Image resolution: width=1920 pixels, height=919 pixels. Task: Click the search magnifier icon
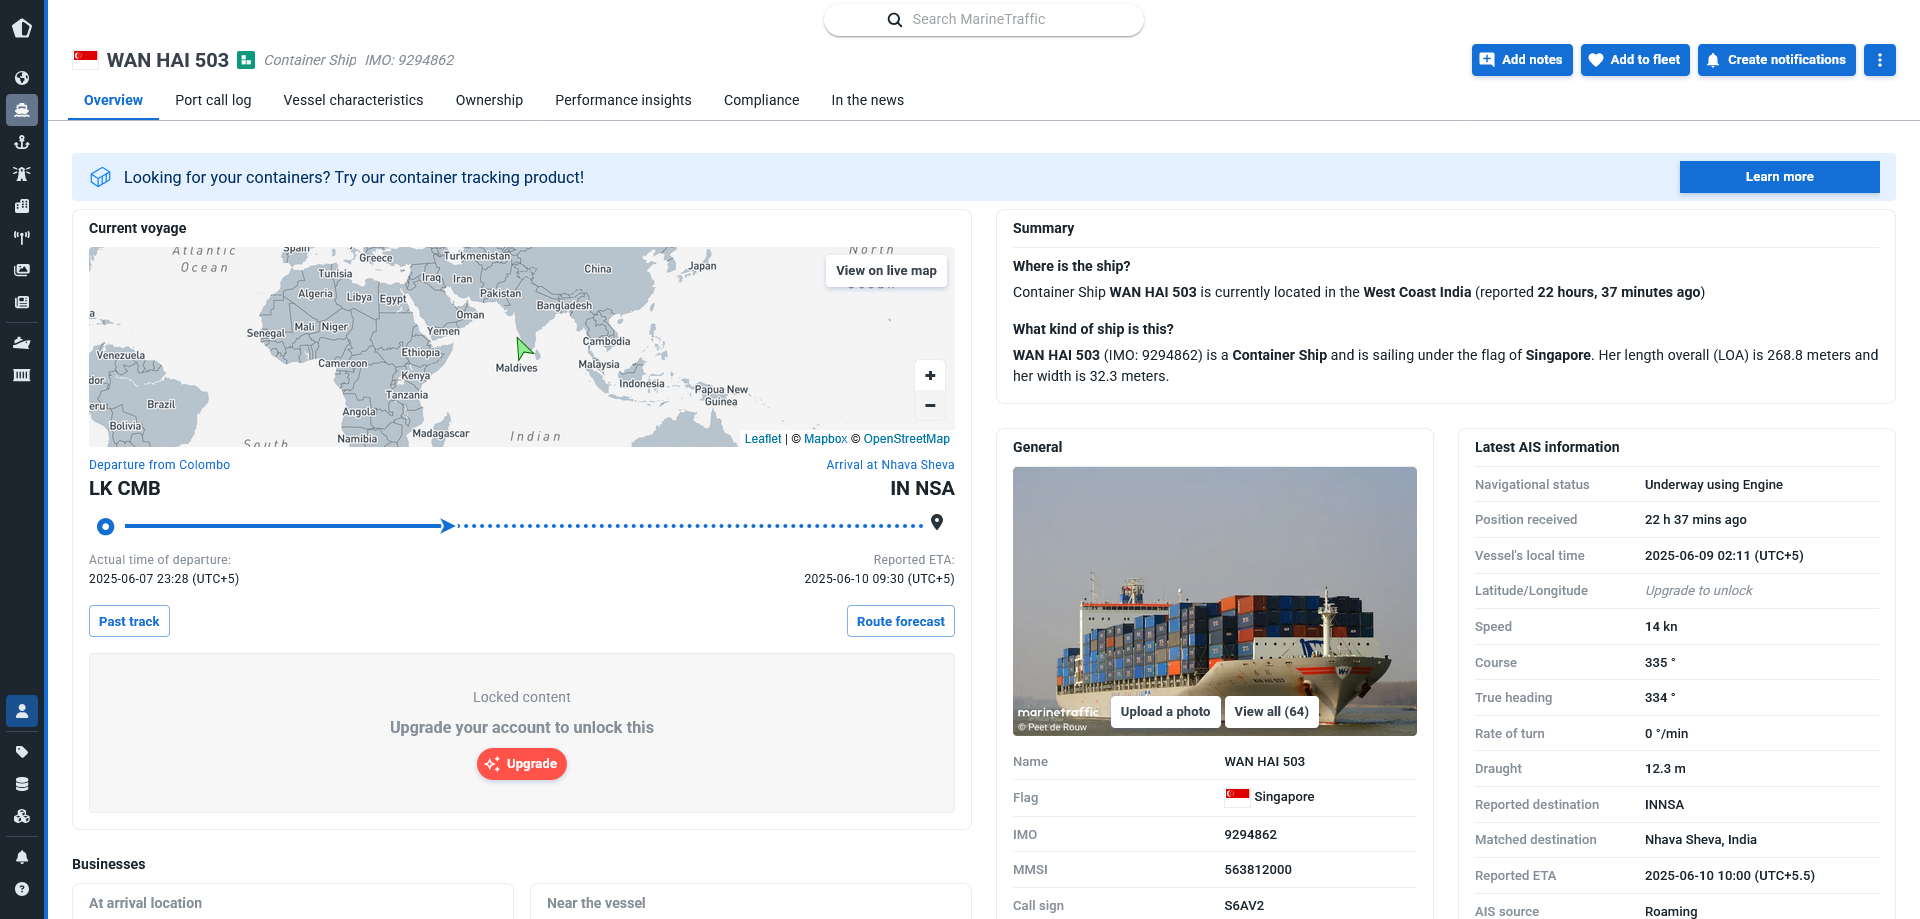(895, 20)
